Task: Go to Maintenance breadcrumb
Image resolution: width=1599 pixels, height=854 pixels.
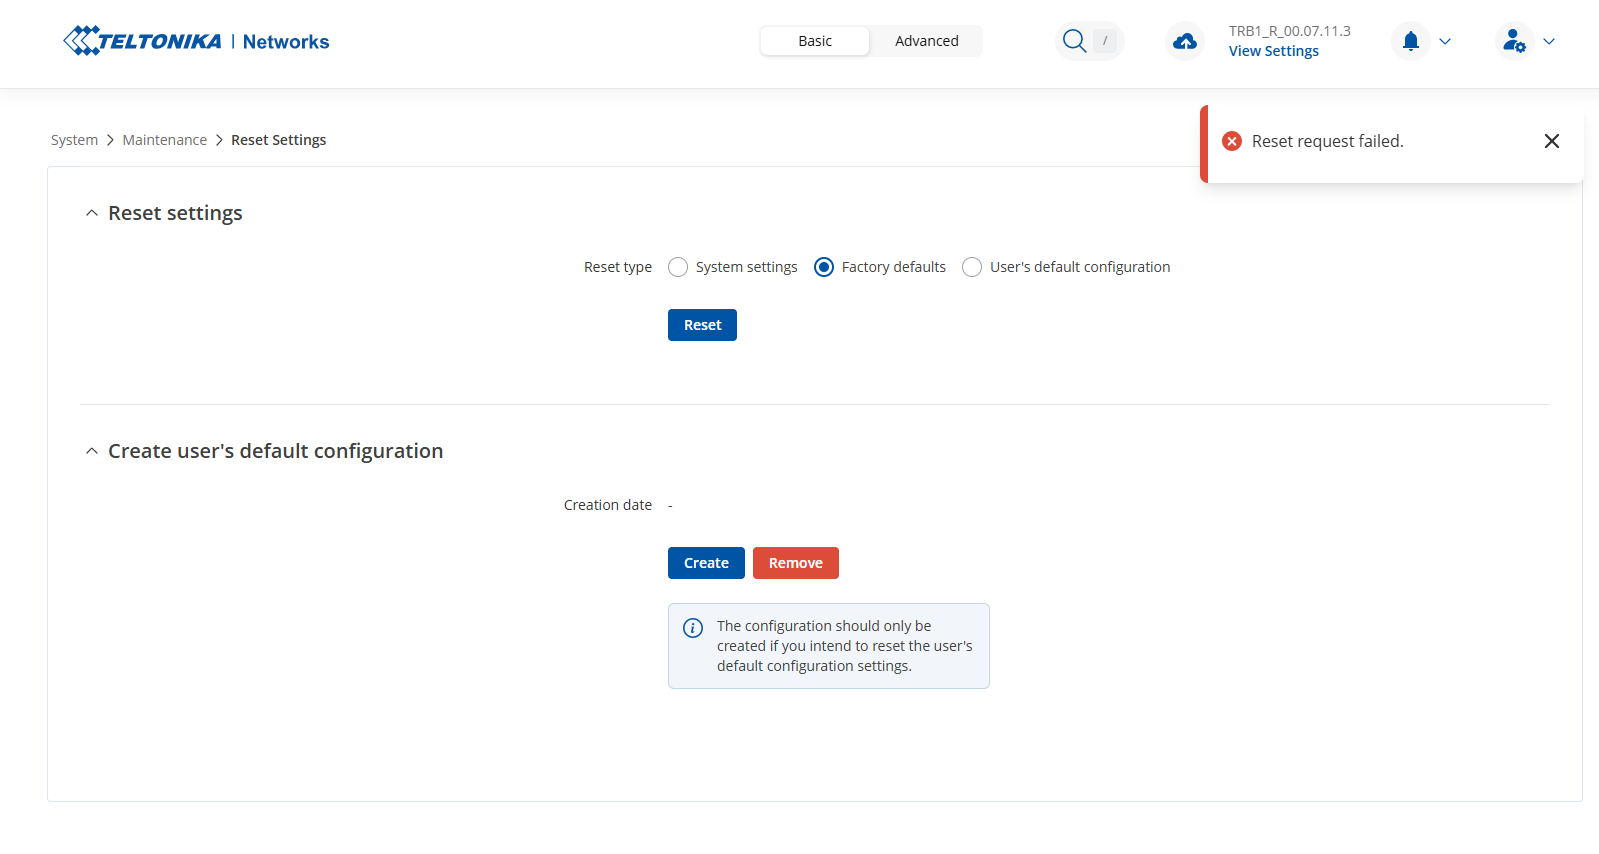Action: (x=165, y=140)
